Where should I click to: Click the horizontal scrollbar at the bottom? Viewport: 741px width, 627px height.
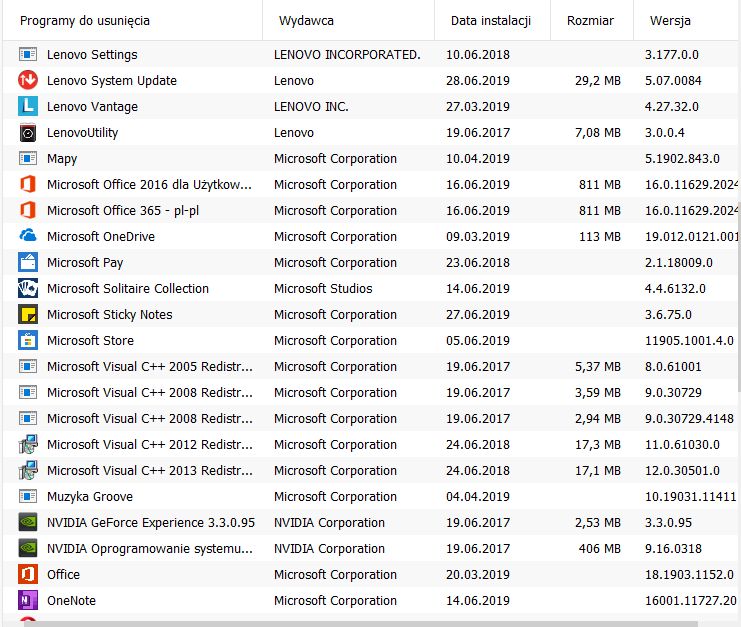[x=360, y=624]
